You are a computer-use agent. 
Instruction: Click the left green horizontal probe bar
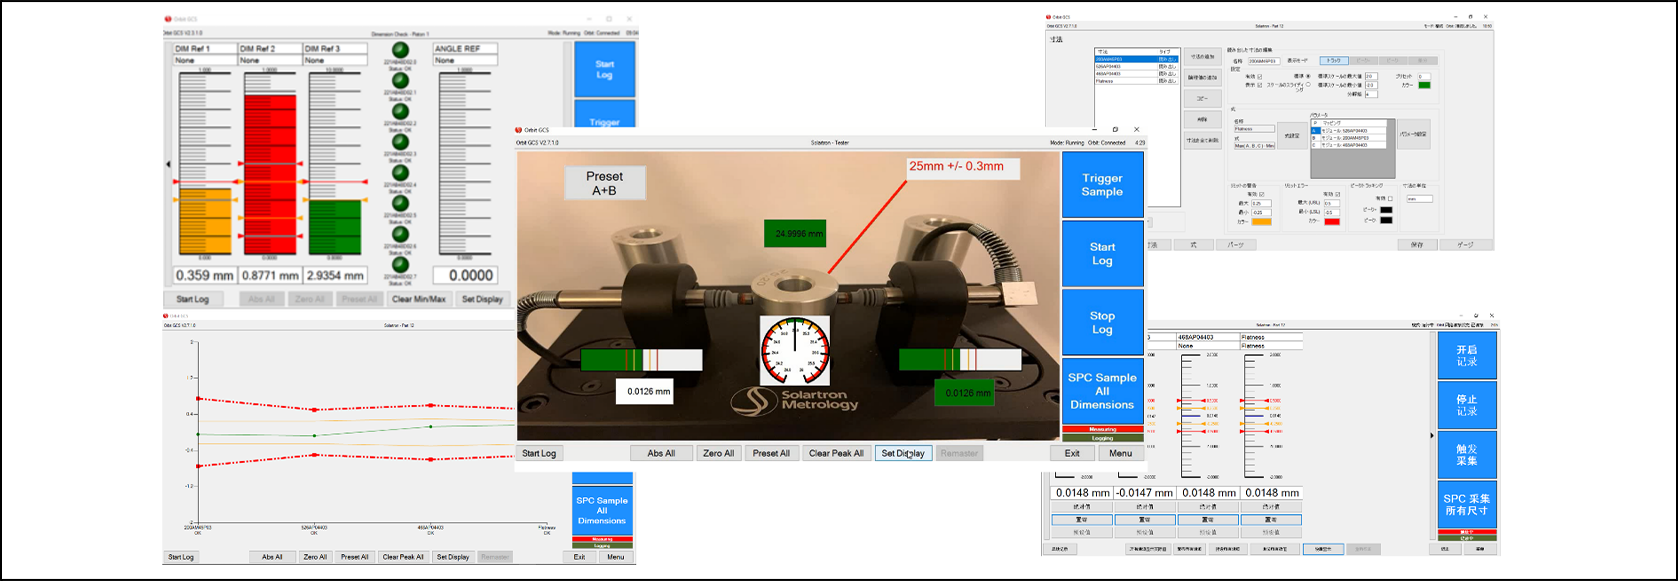click(x=641, y=361)
